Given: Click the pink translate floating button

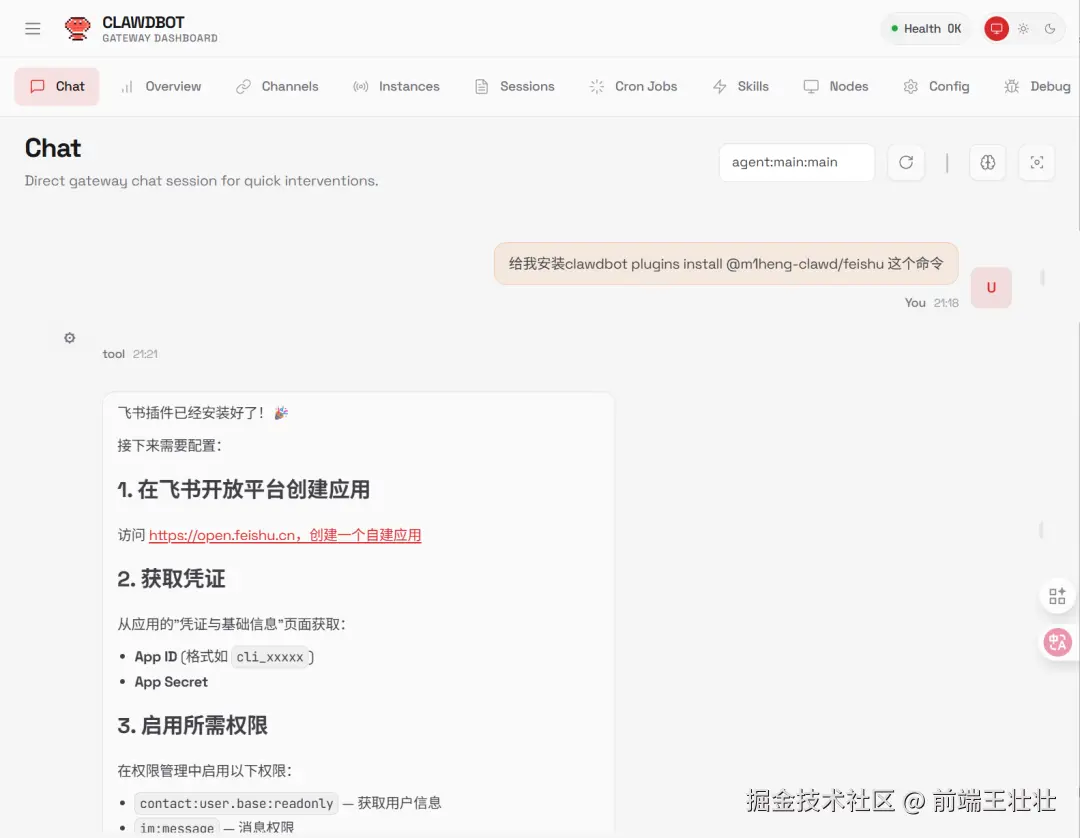Looking at the screenshot, I should (1057, 642).
